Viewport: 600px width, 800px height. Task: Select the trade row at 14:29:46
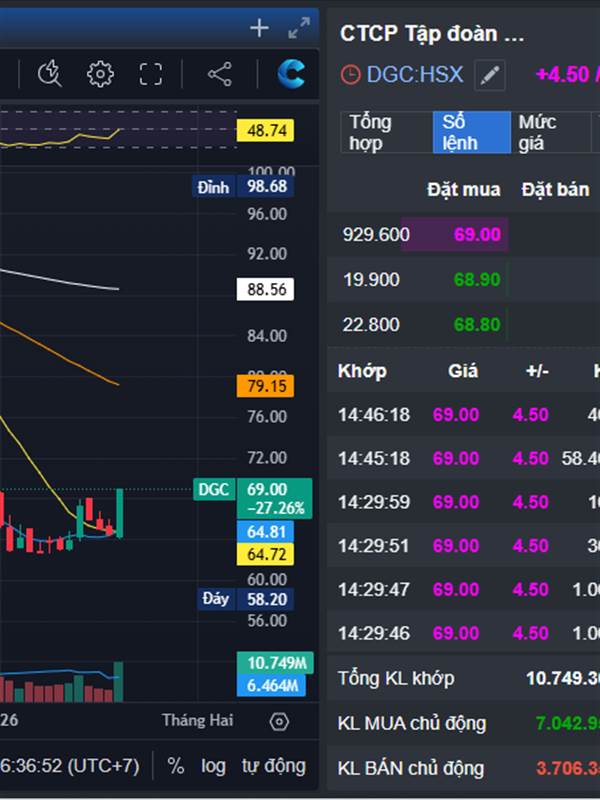(463, 633)
